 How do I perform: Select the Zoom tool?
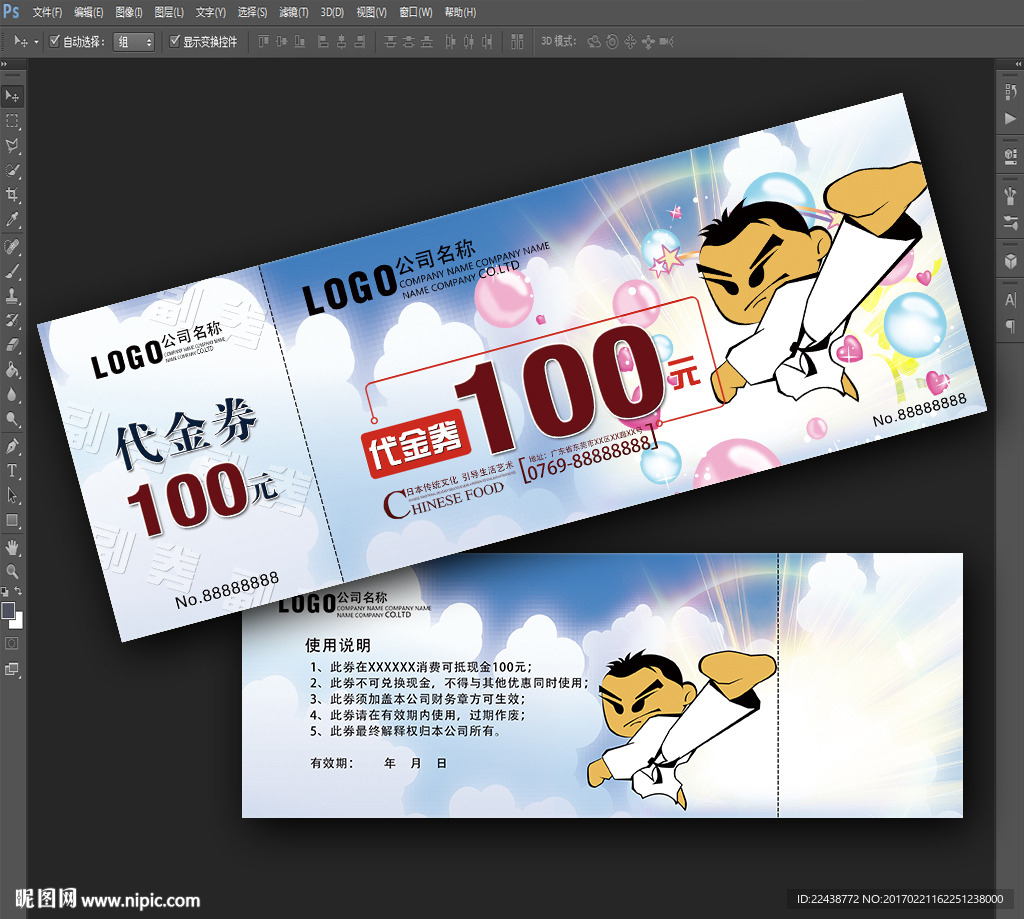12,572
